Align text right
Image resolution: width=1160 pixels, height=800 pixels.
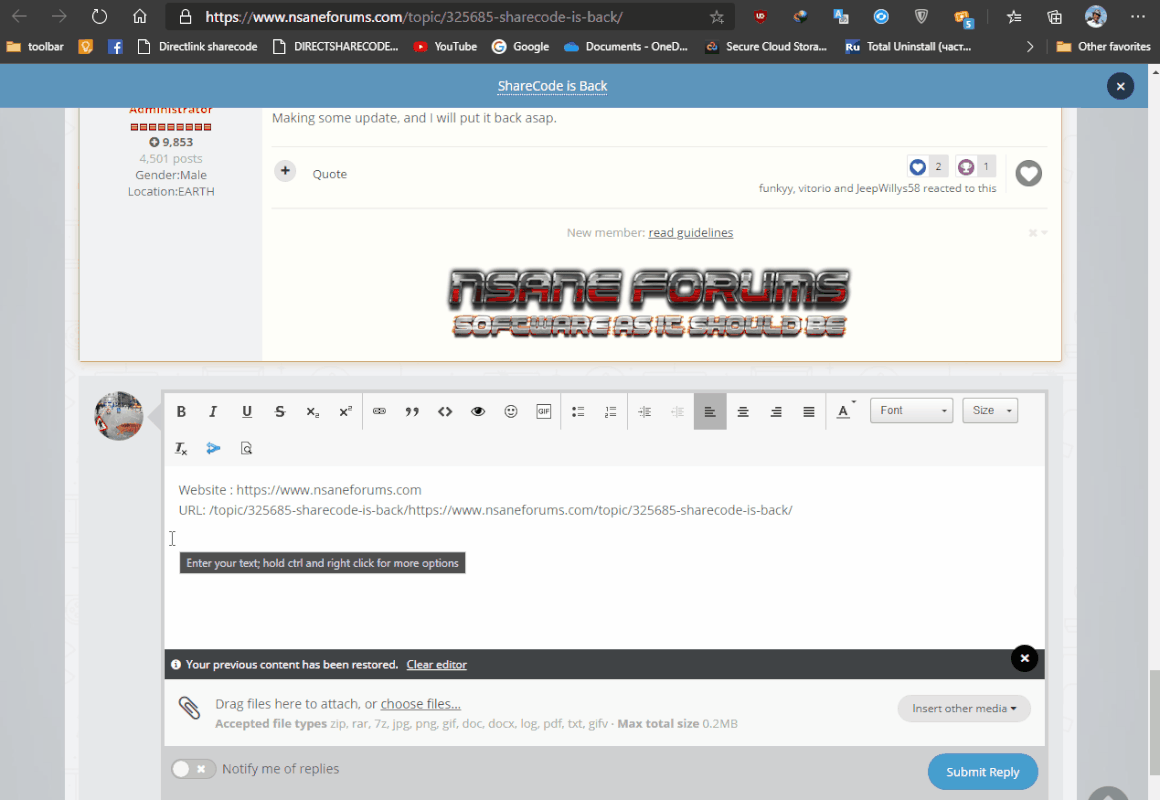[x=776, y=411]
